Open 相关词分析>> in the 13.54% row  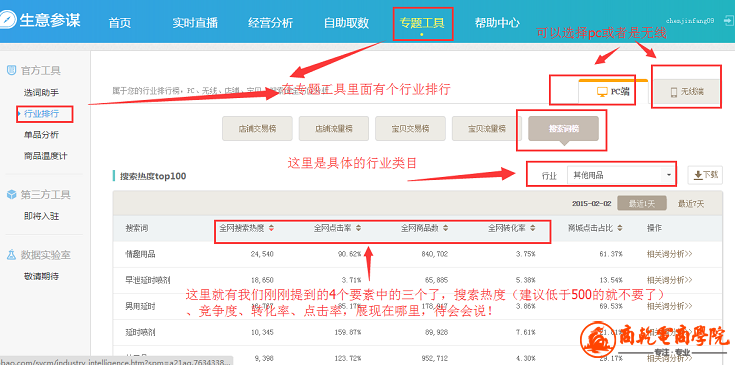tap(669, 280)
